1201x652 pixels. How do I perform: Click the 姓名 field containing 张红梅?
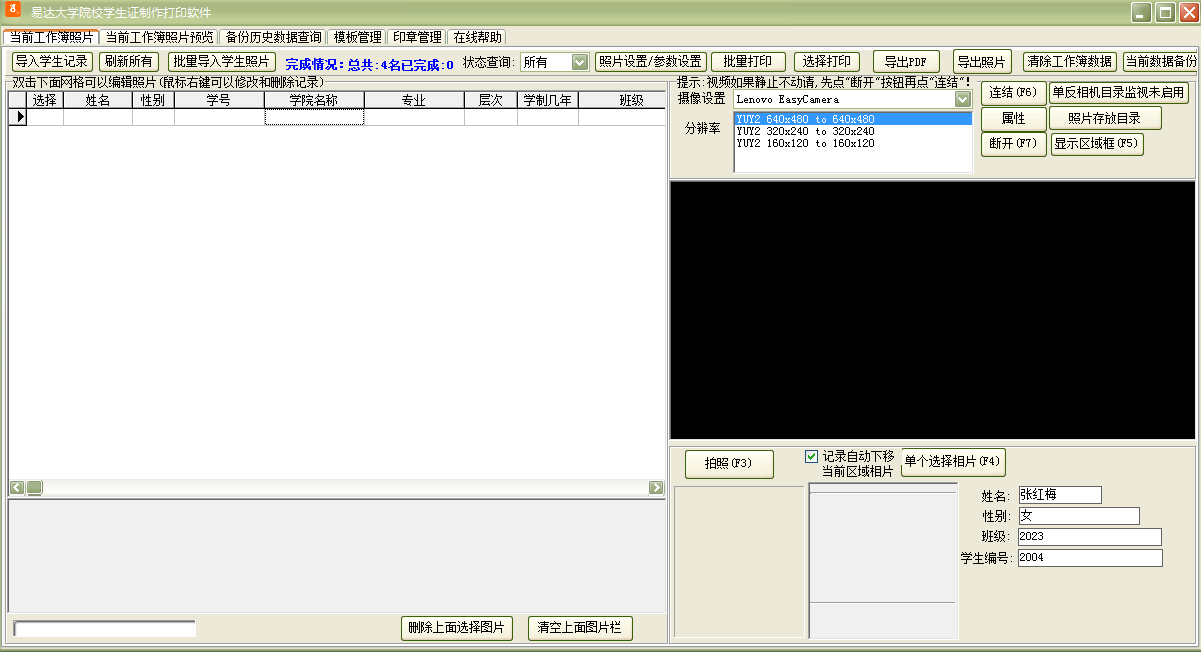coord(1059,495)
